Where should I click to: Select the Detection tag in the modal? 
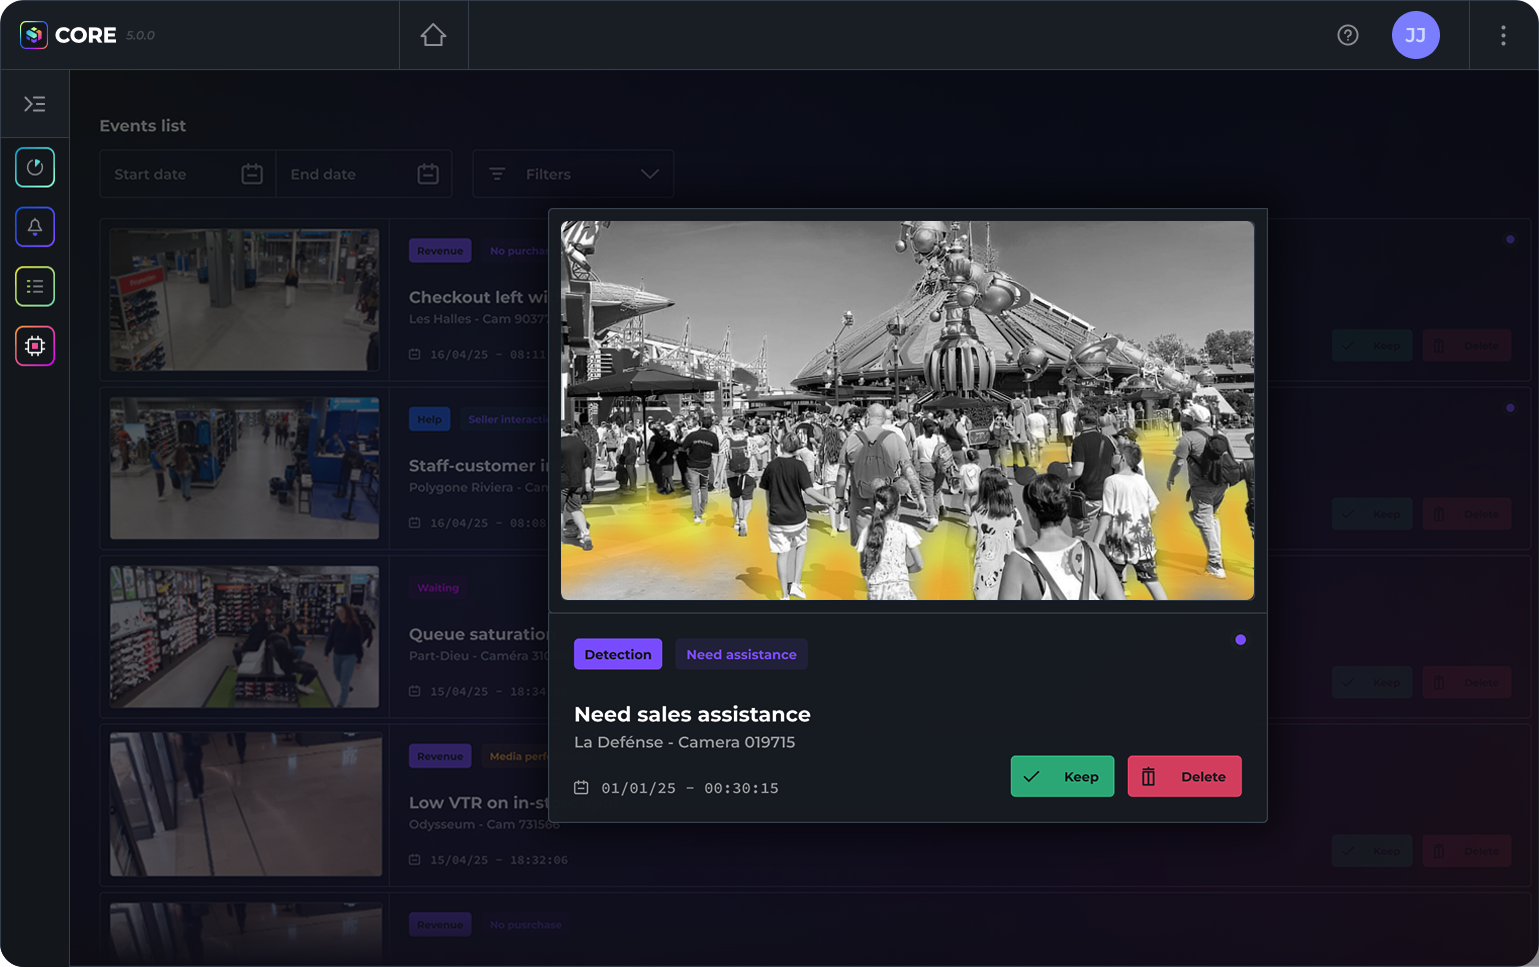point(617,654)
